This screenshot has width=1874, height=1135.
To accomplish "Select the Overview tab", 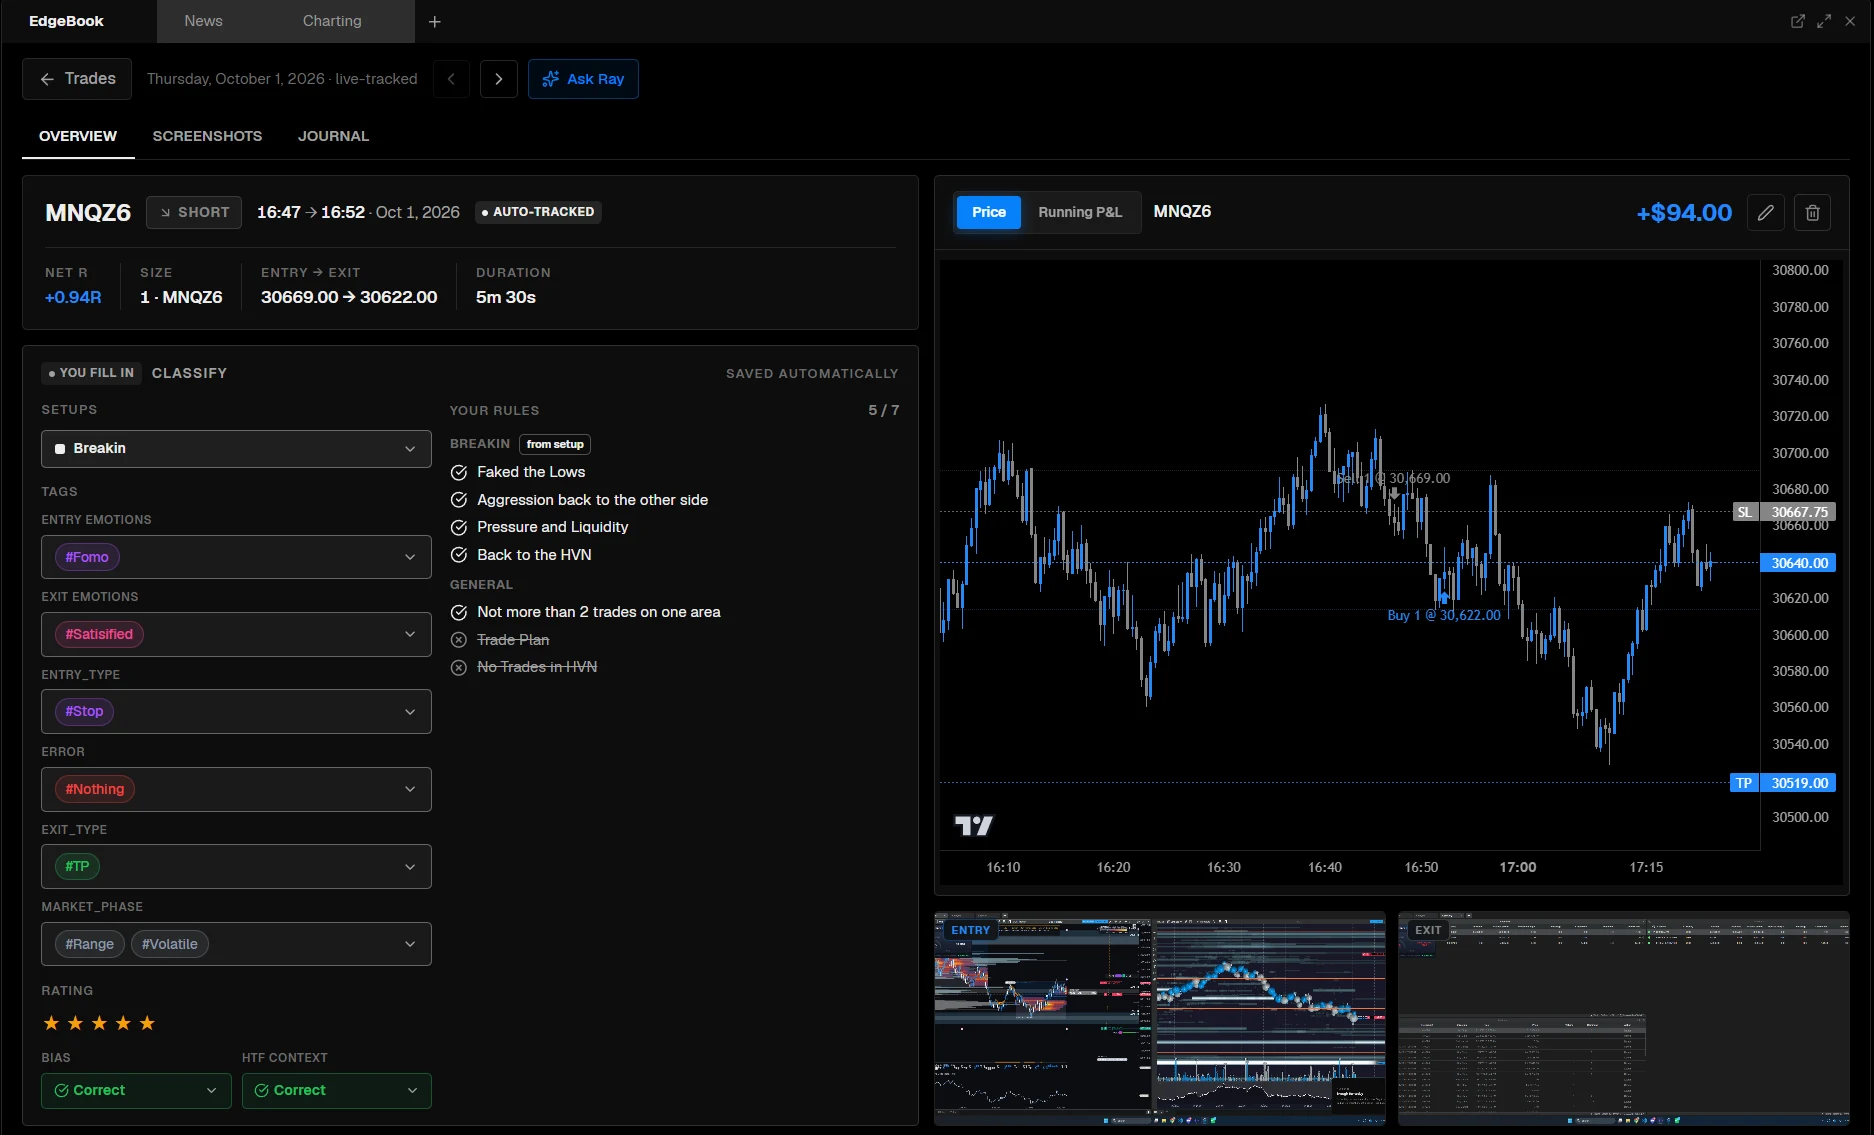I will (78, 136).
